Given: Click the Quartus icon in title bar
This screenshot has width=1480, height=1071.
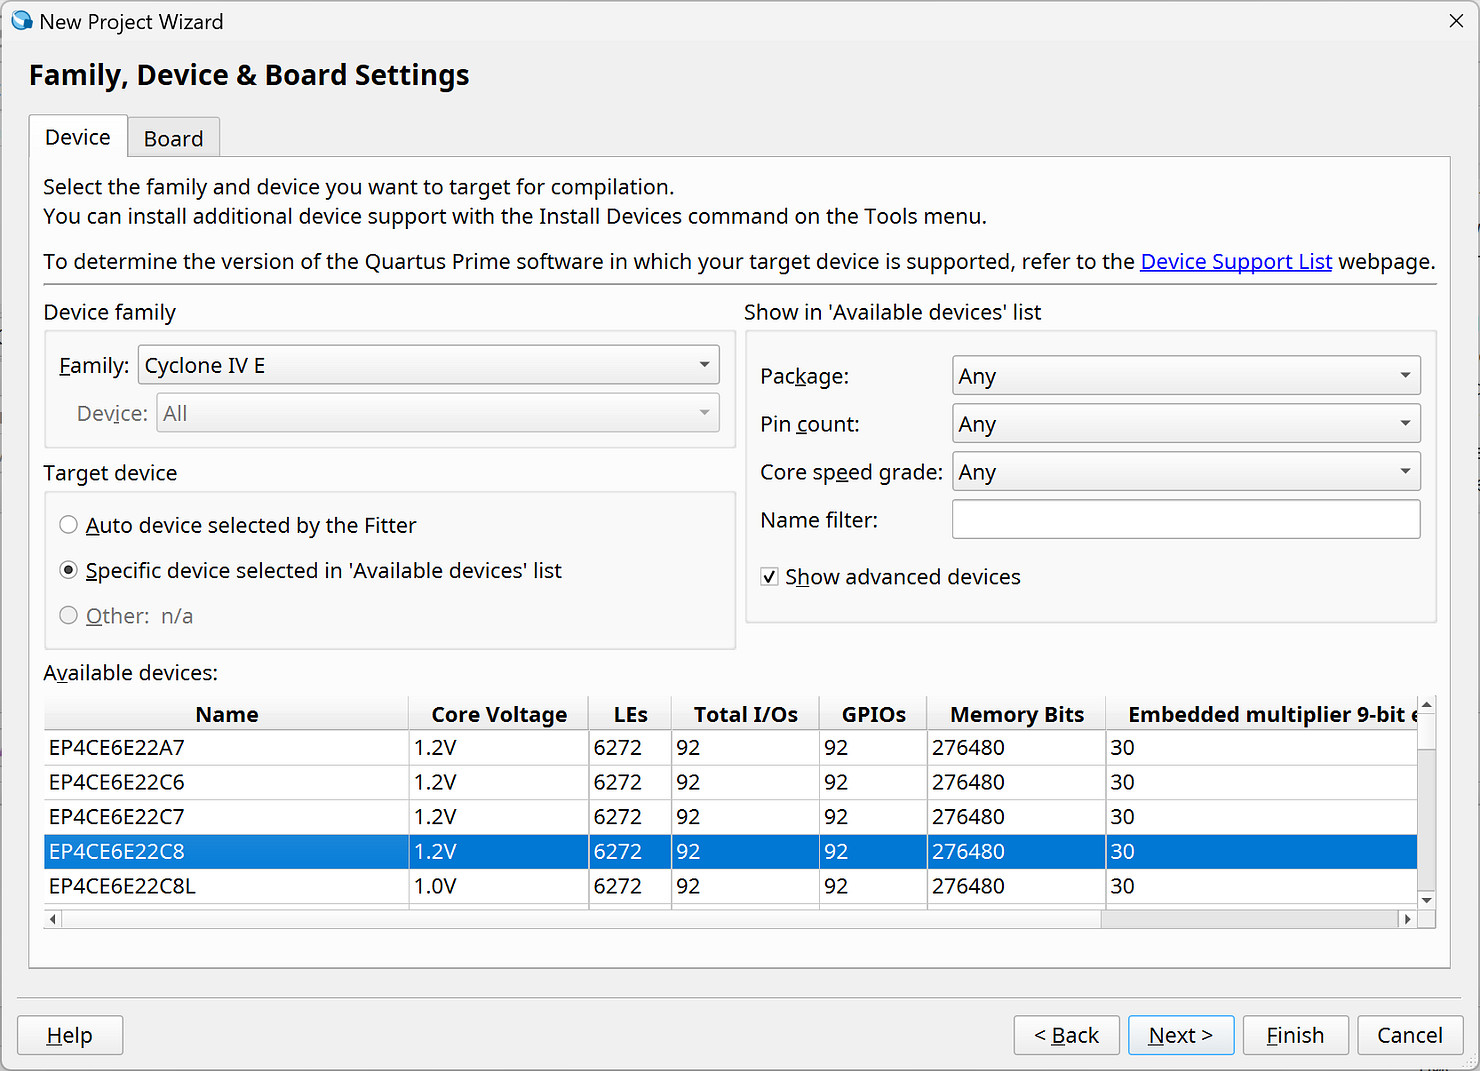Looking at the screenshot, I should tap(21, 21).
